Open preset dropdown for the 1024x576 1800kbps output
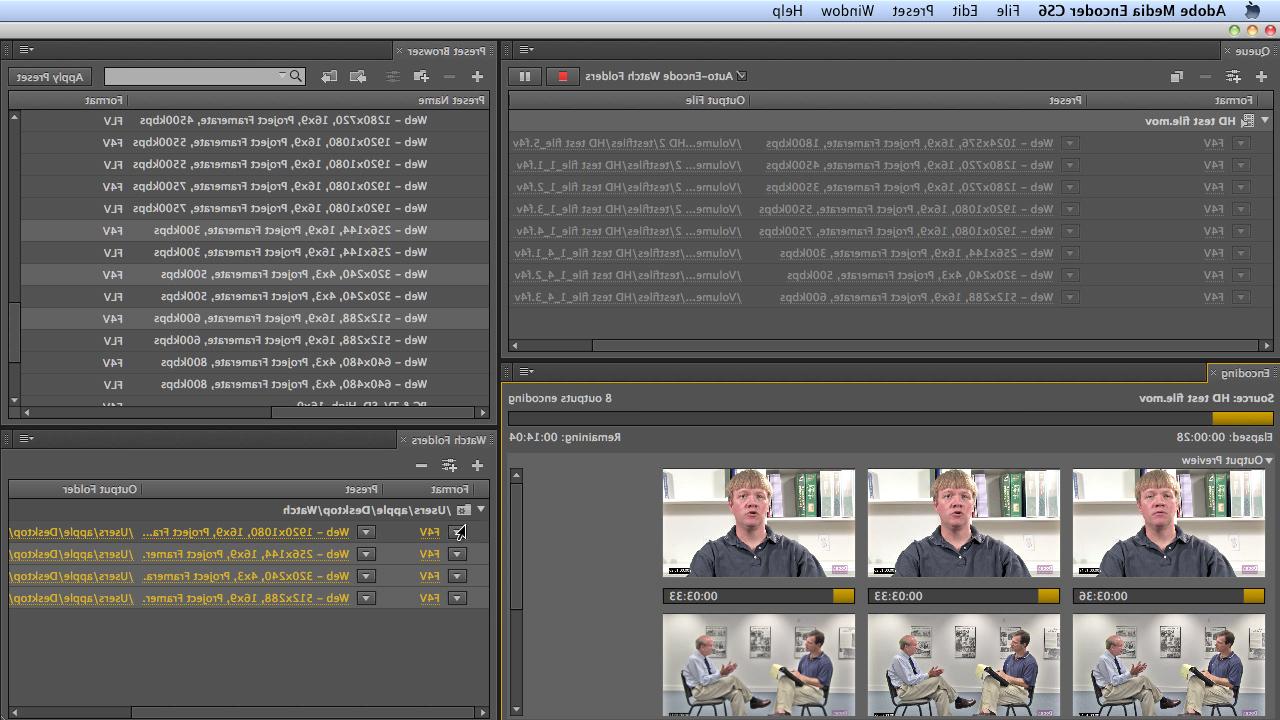Image resolution: width=1280 pixels, height=720 pixels. pyautogui.click(x=1070, y=143)
